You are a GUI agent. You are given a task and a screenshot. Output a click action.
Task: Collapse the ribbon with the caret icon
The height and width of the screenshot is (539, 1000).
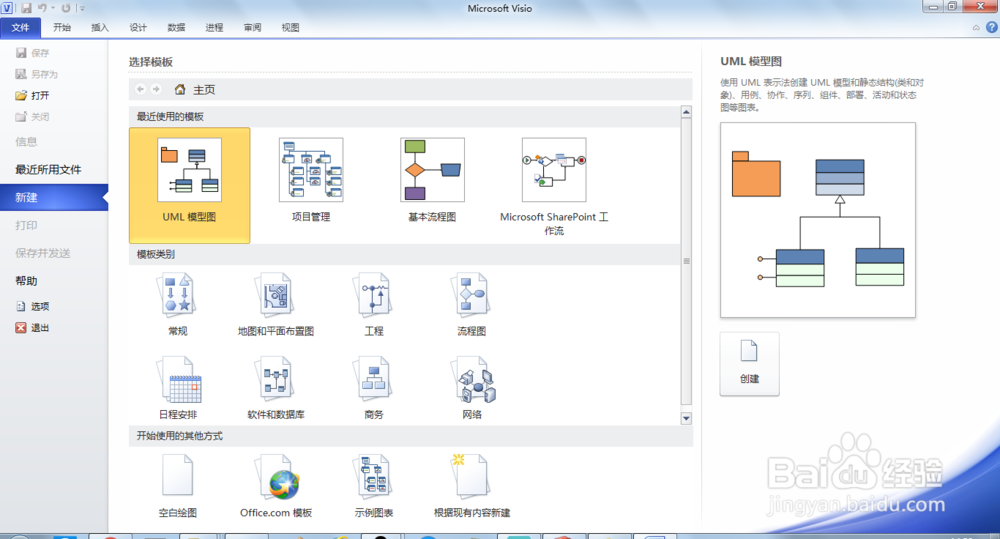[x=976, y=27]
